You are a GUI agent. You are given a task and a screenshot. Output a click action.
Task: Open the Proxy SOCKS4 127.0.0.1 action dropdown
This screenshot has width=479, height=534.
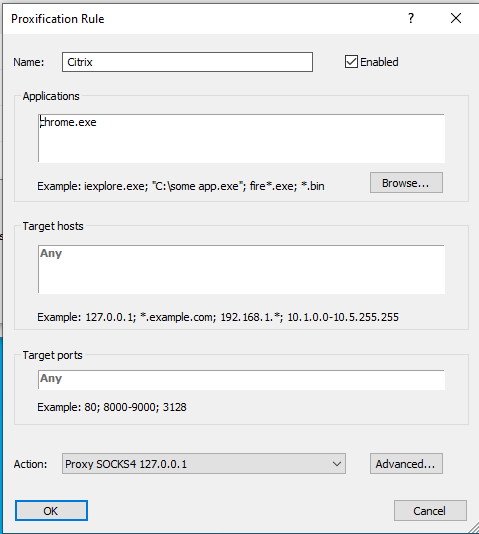pyautogui.click(x=204, y=464)
